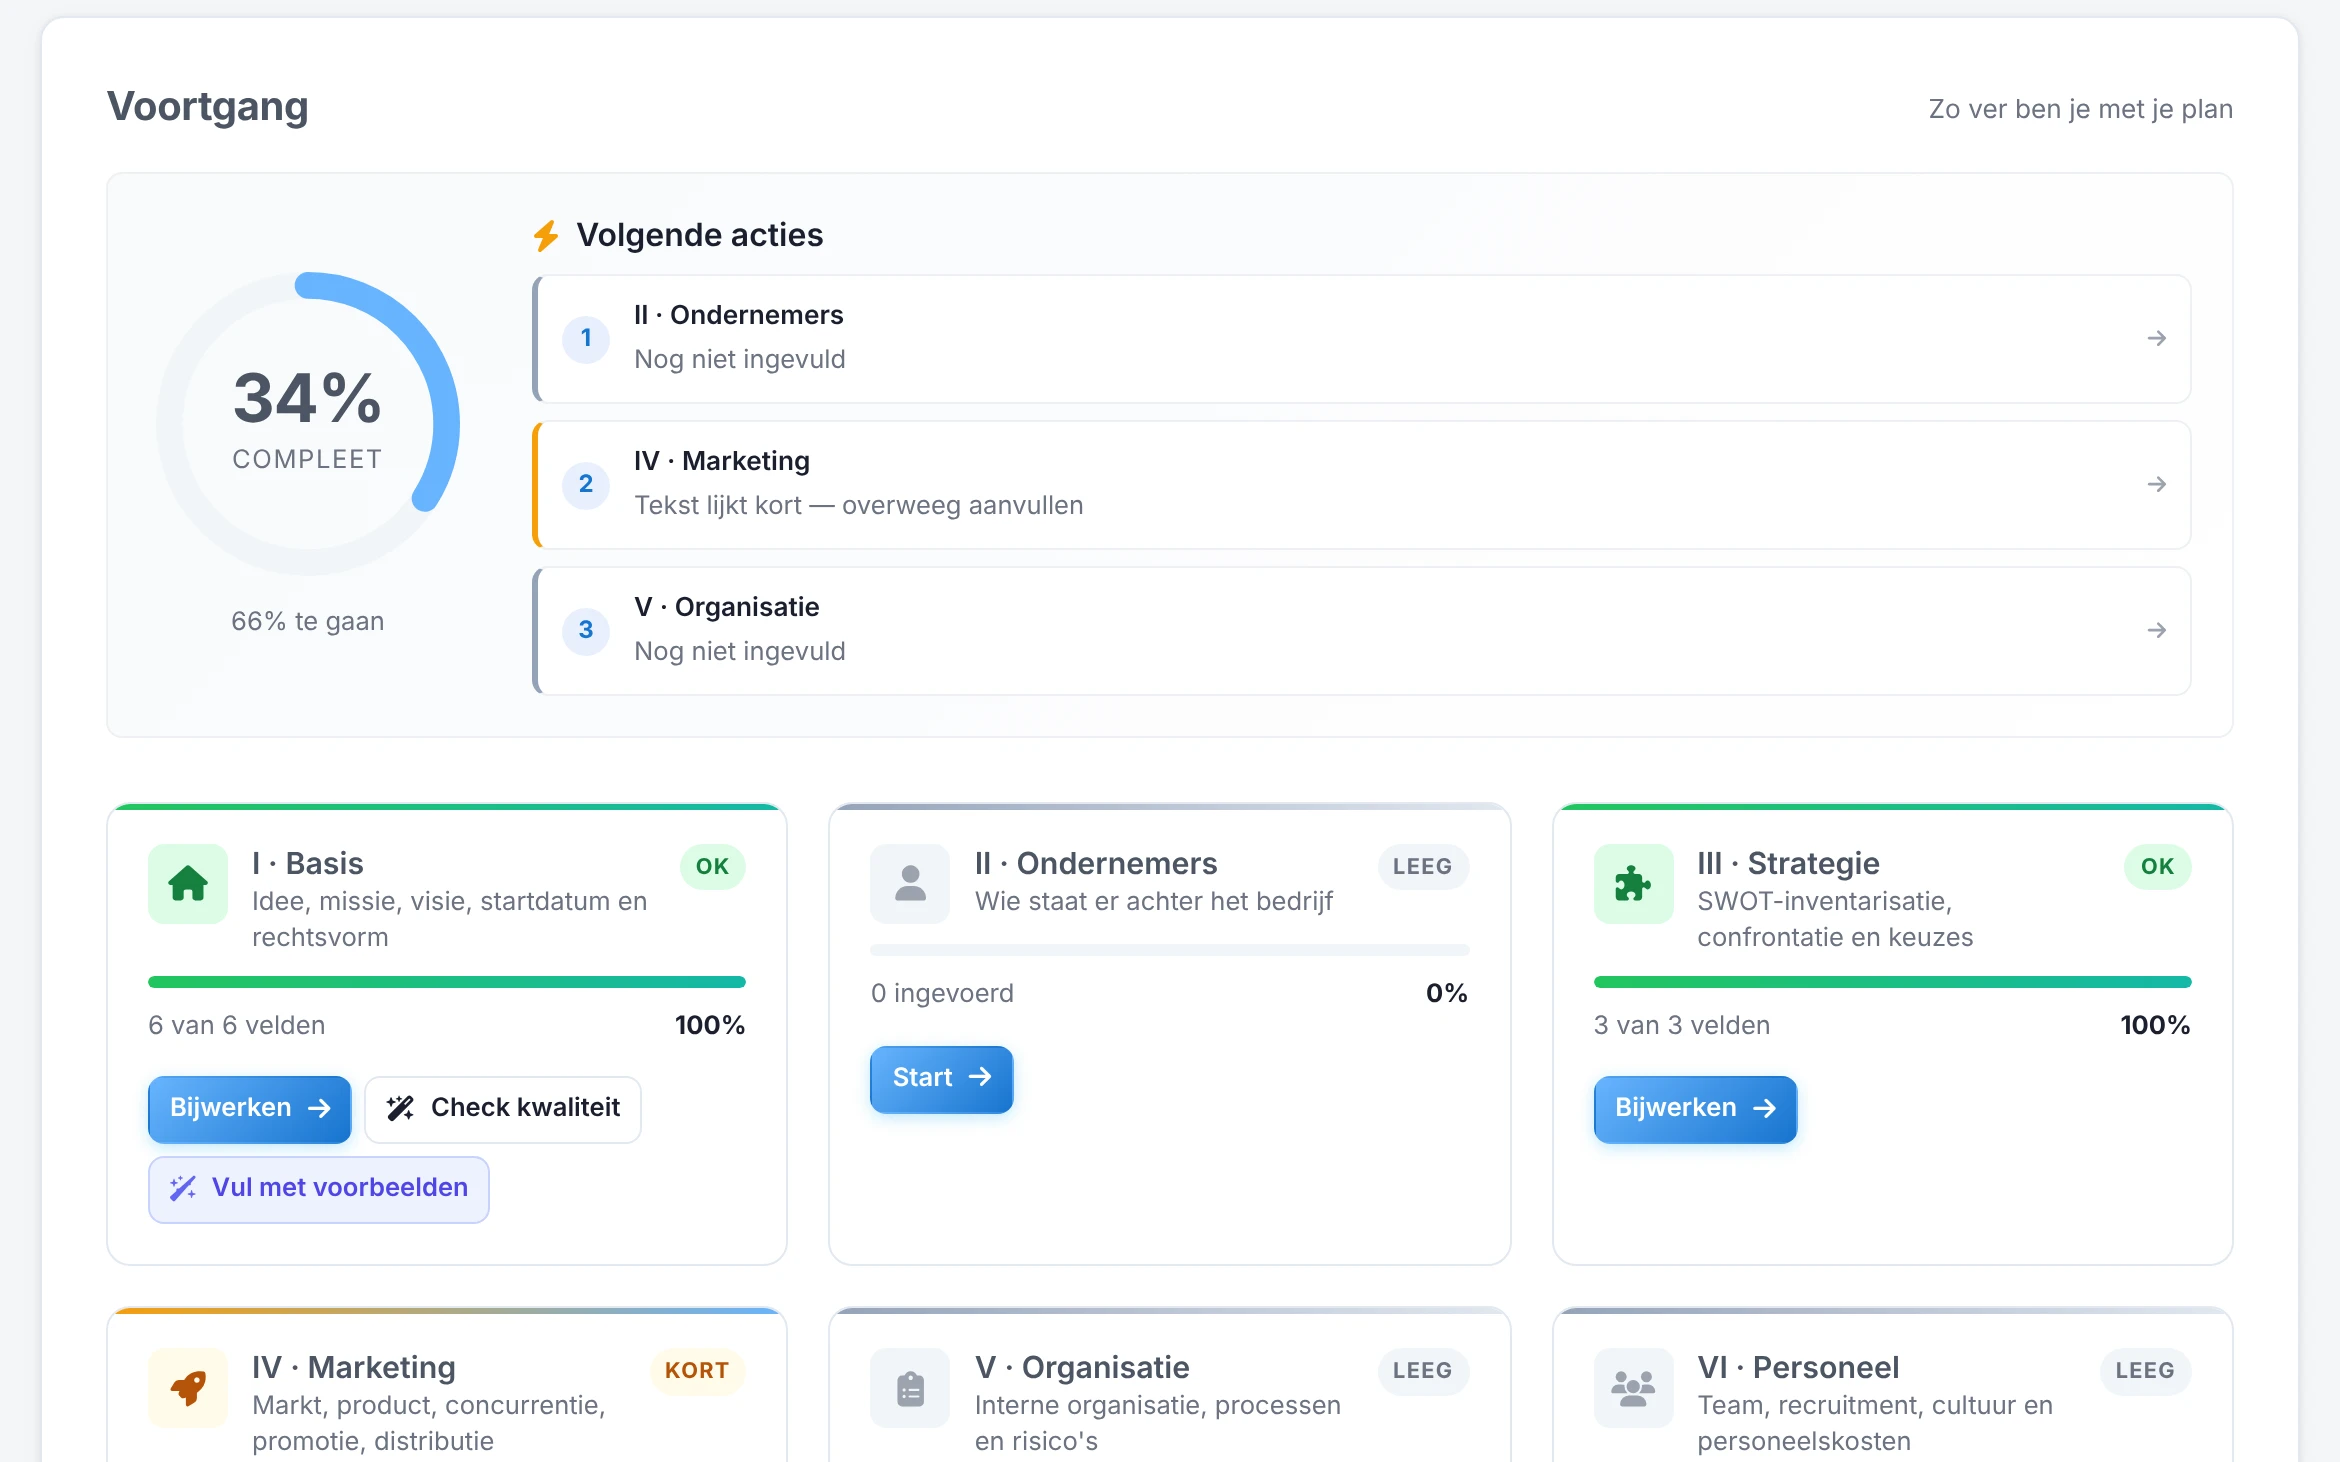Click the 34% circular progress ring

[308, 424]
